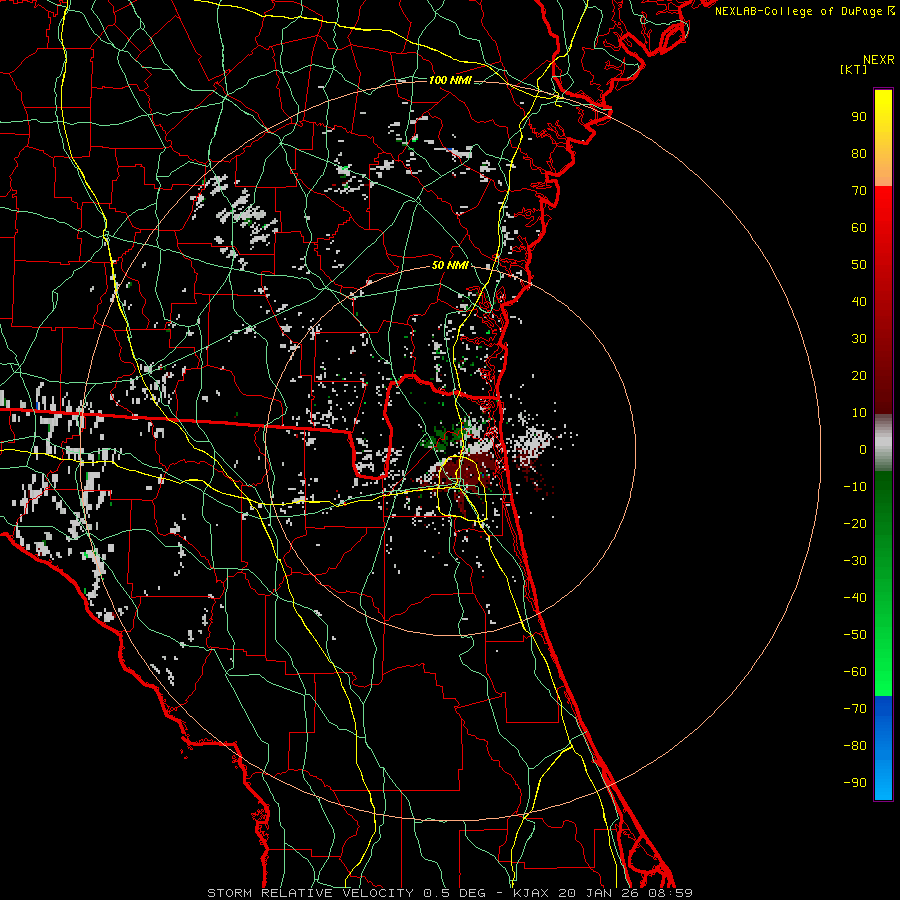Screen dimensions: 900x900
Task: Click the 100 NMI range ring label
Action: (x=450, y=80)
